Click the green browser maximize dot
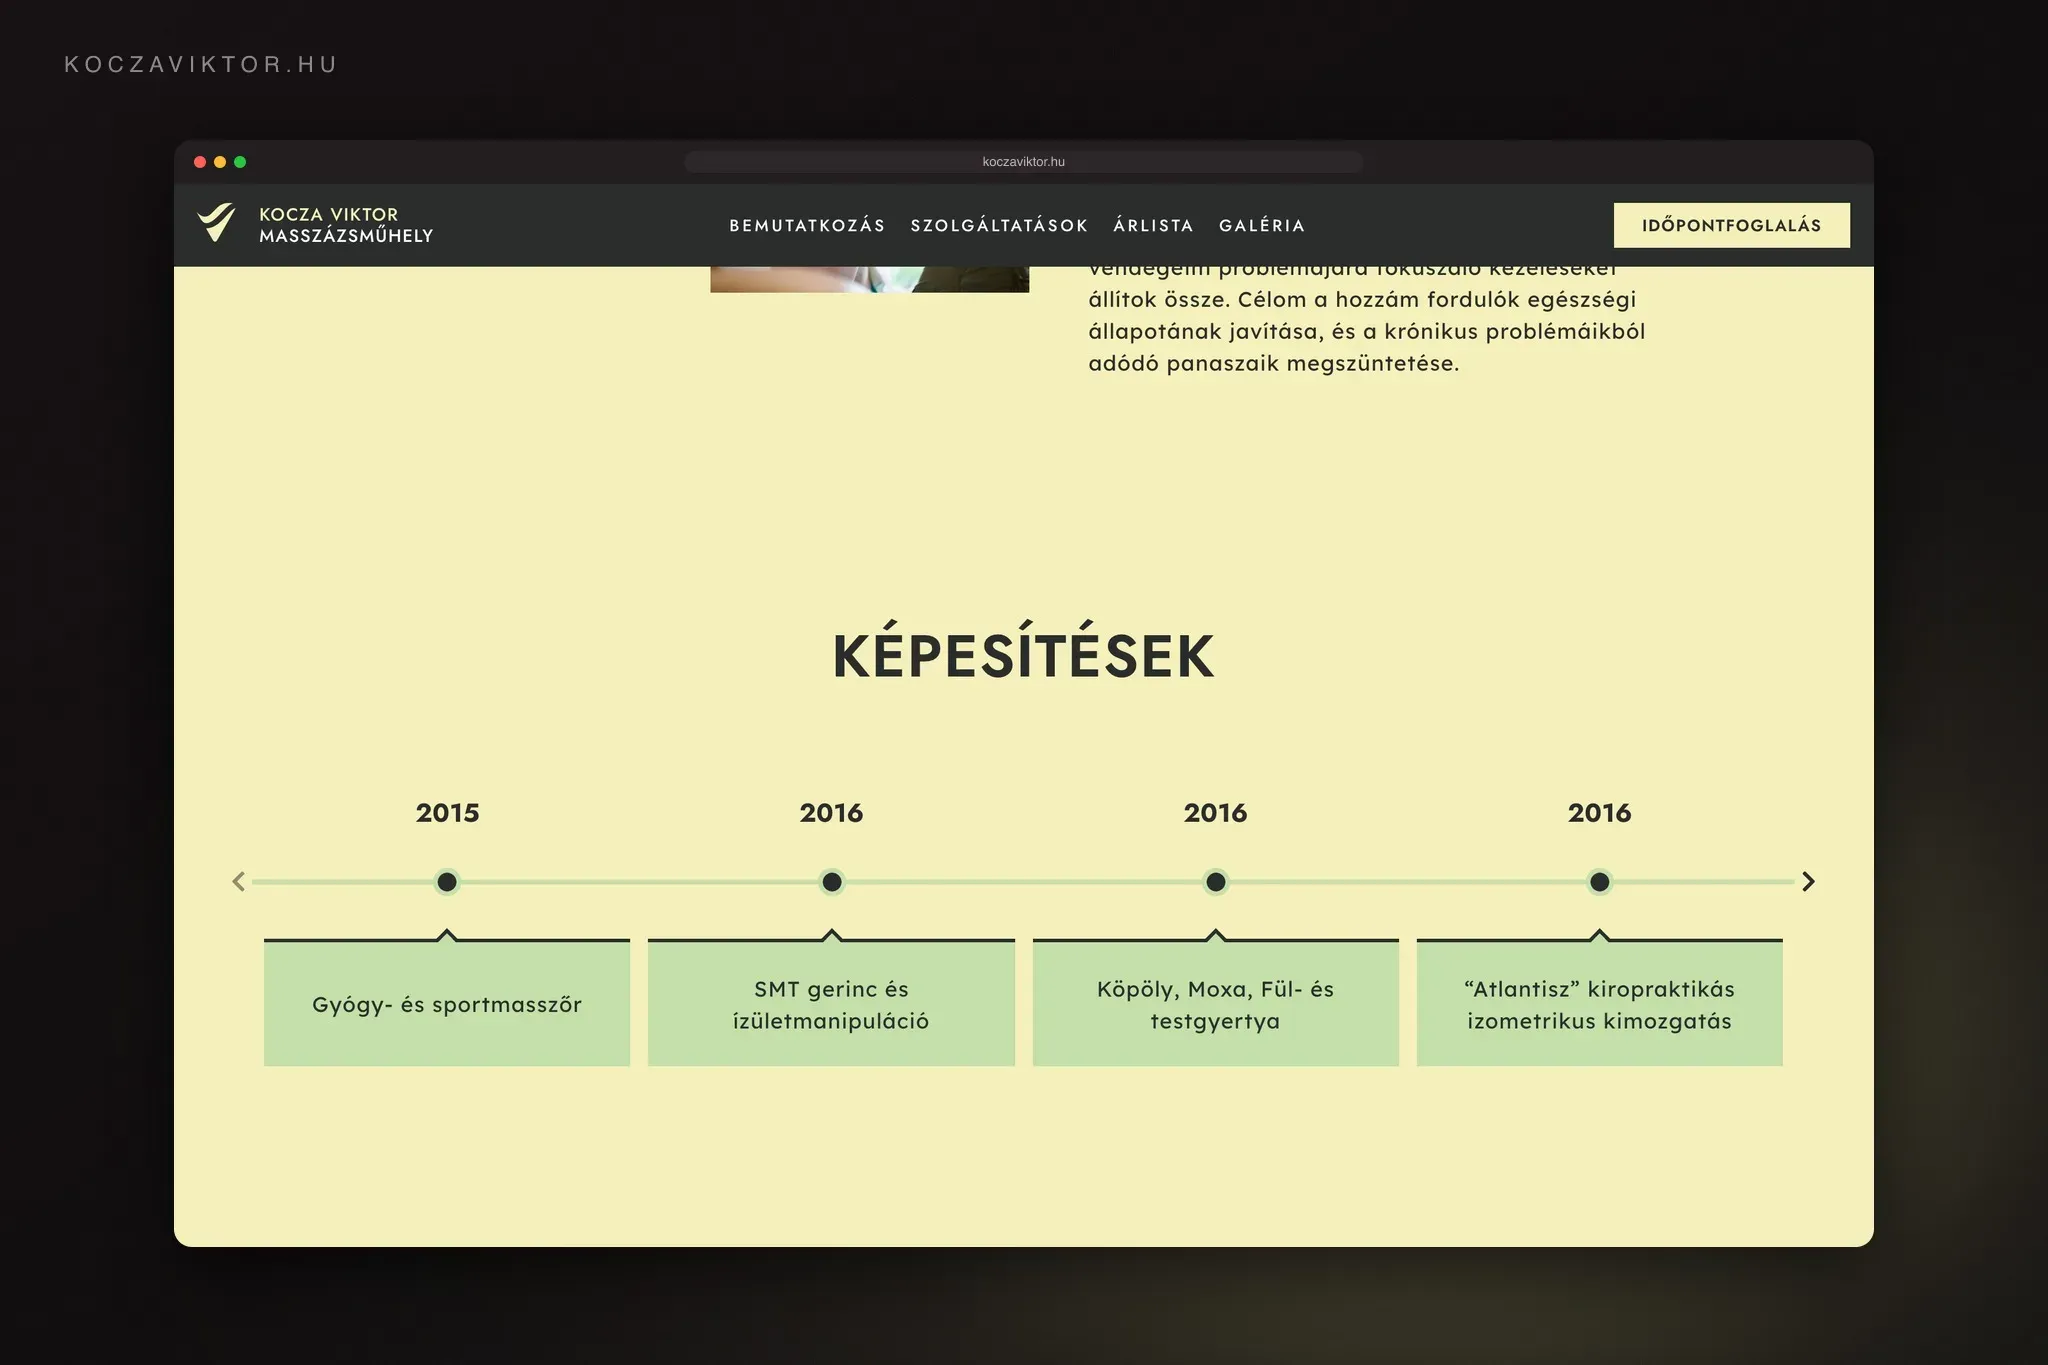 240,162
